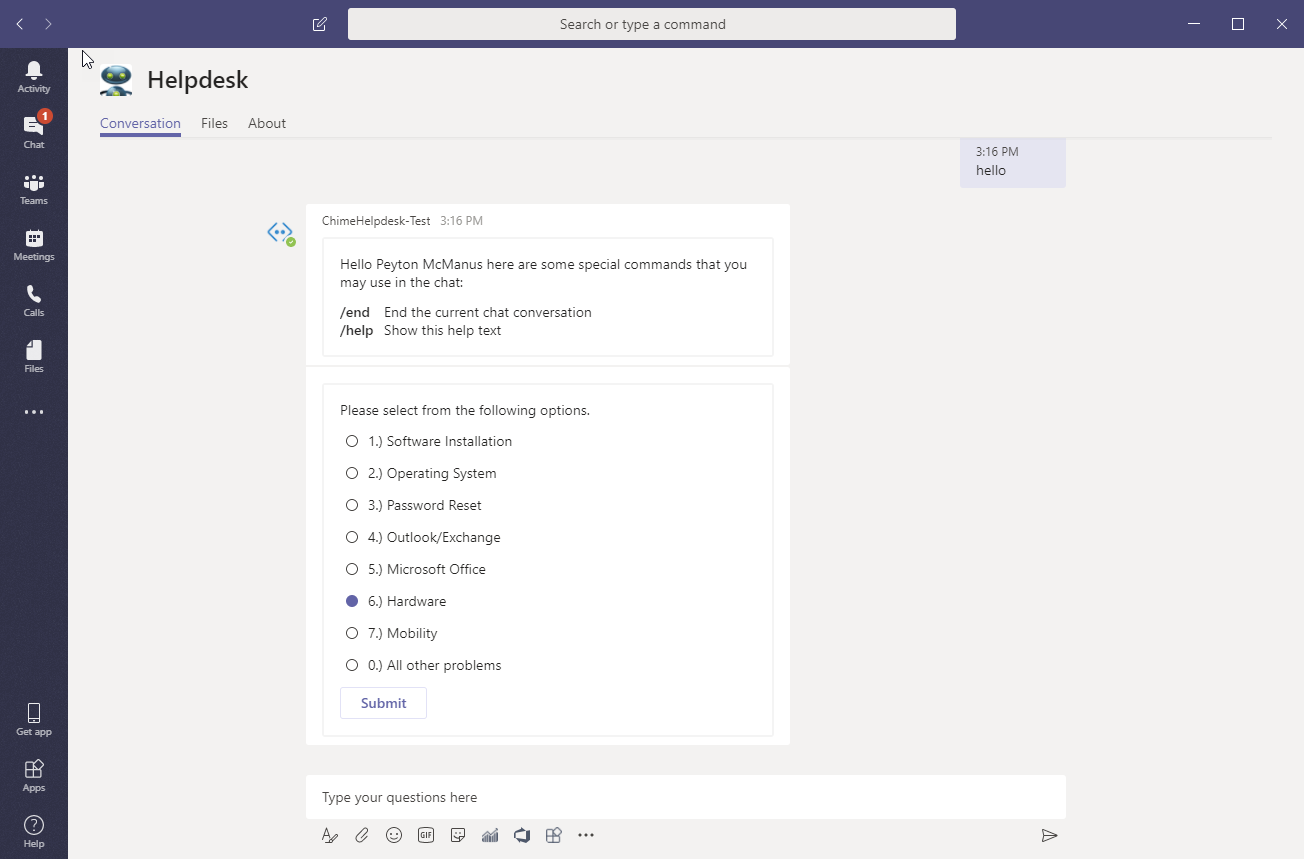
Task: Switch to the Conversation tab
Action: coord(140,123)
